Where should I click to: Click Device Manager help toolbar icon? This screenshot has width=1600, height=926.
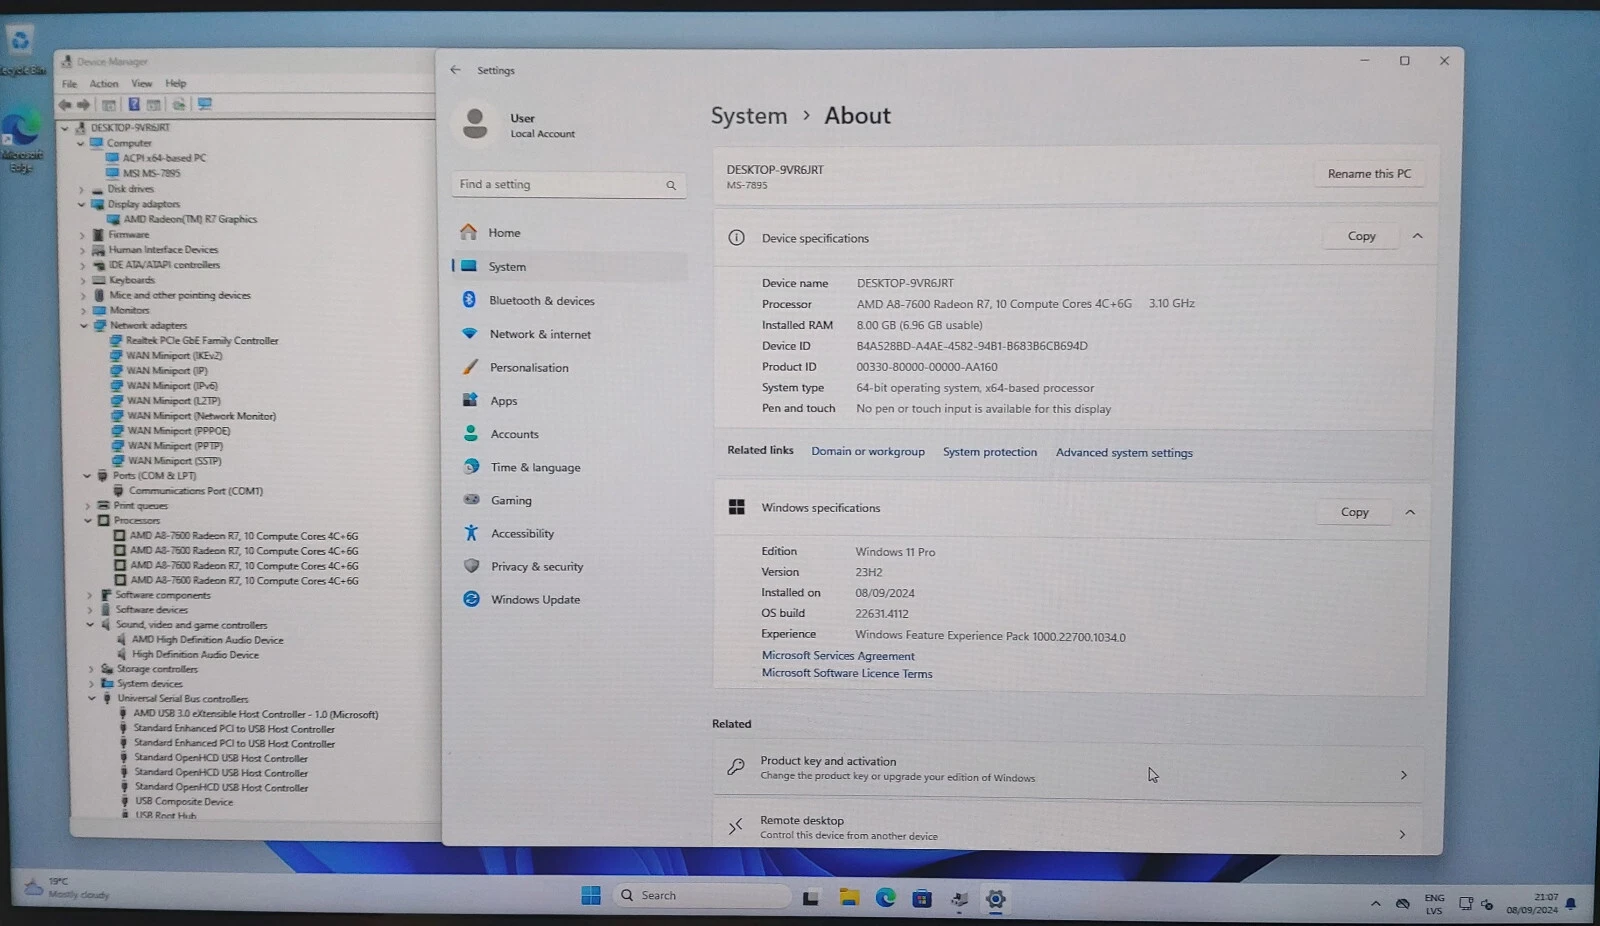pos(134,104)
